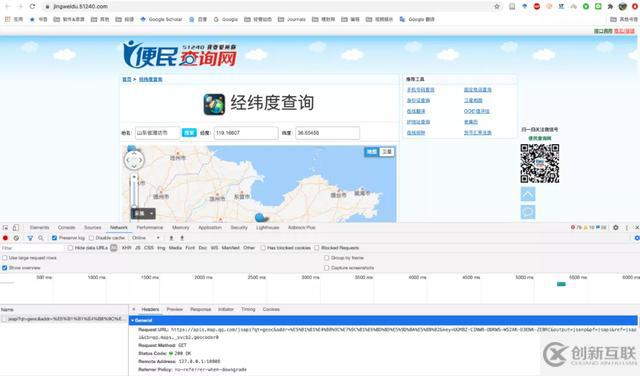640x376 pixels.
Task: Toggle the device toolbar icon
Action: tap(16, 227)
